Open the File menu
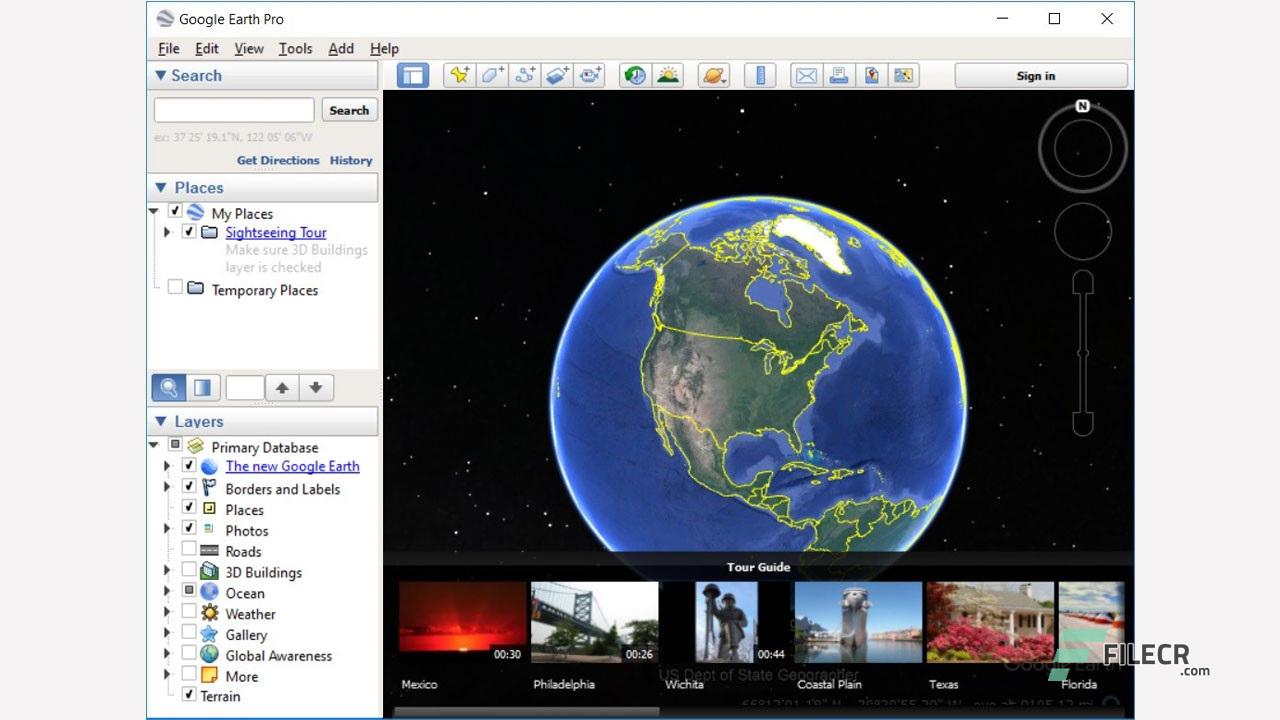Image resolution: width=1280 pixels, height=720 pixels. pos(169,48)
